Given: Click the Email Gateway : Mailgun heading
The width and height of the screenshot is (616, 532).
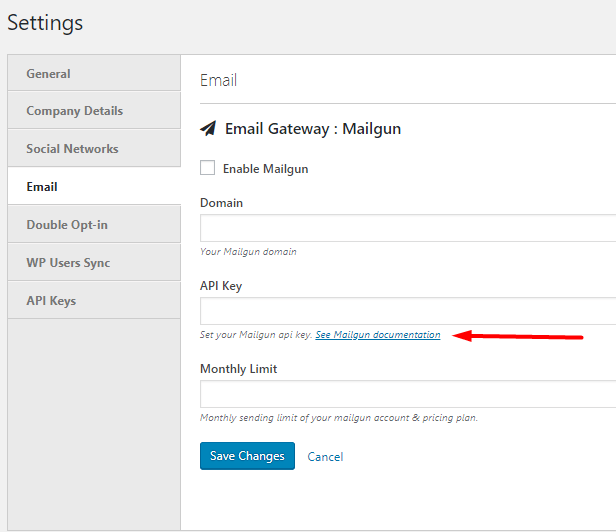Looking at the screenshot, I should coord(313,129).
